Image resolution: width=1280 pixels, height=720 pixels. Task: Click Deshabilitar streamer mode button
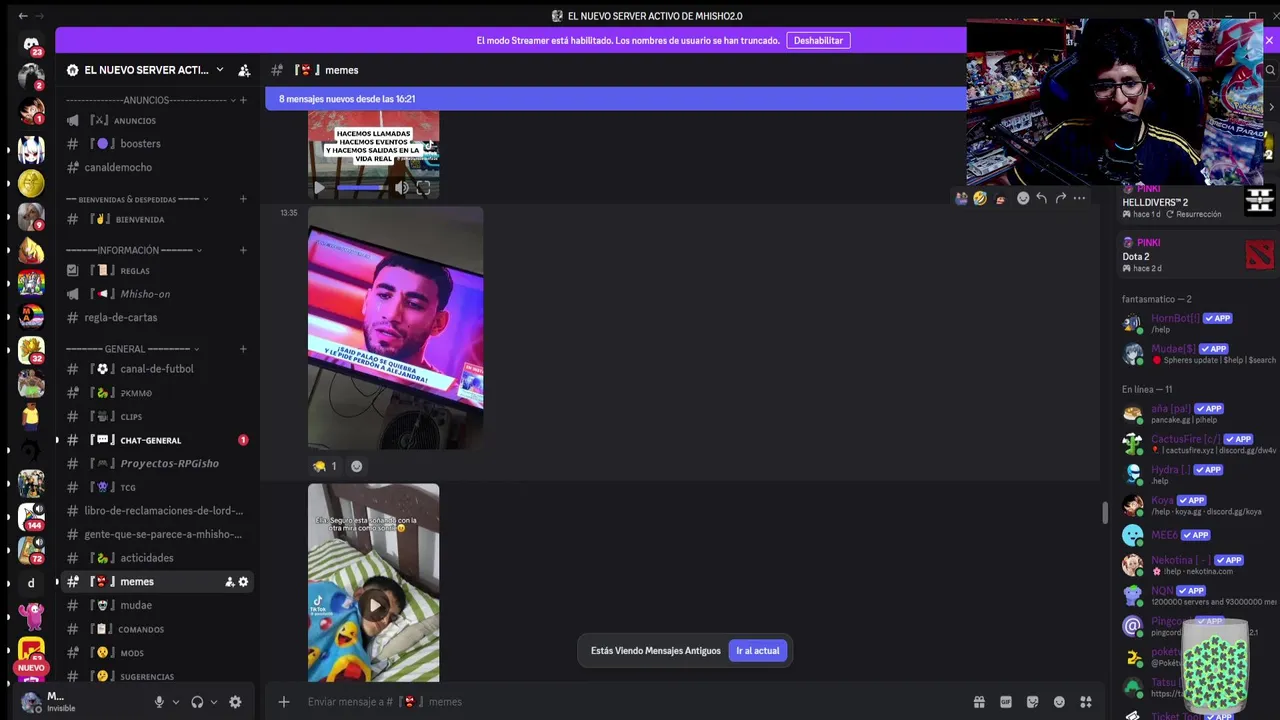(x=818, y=40)
